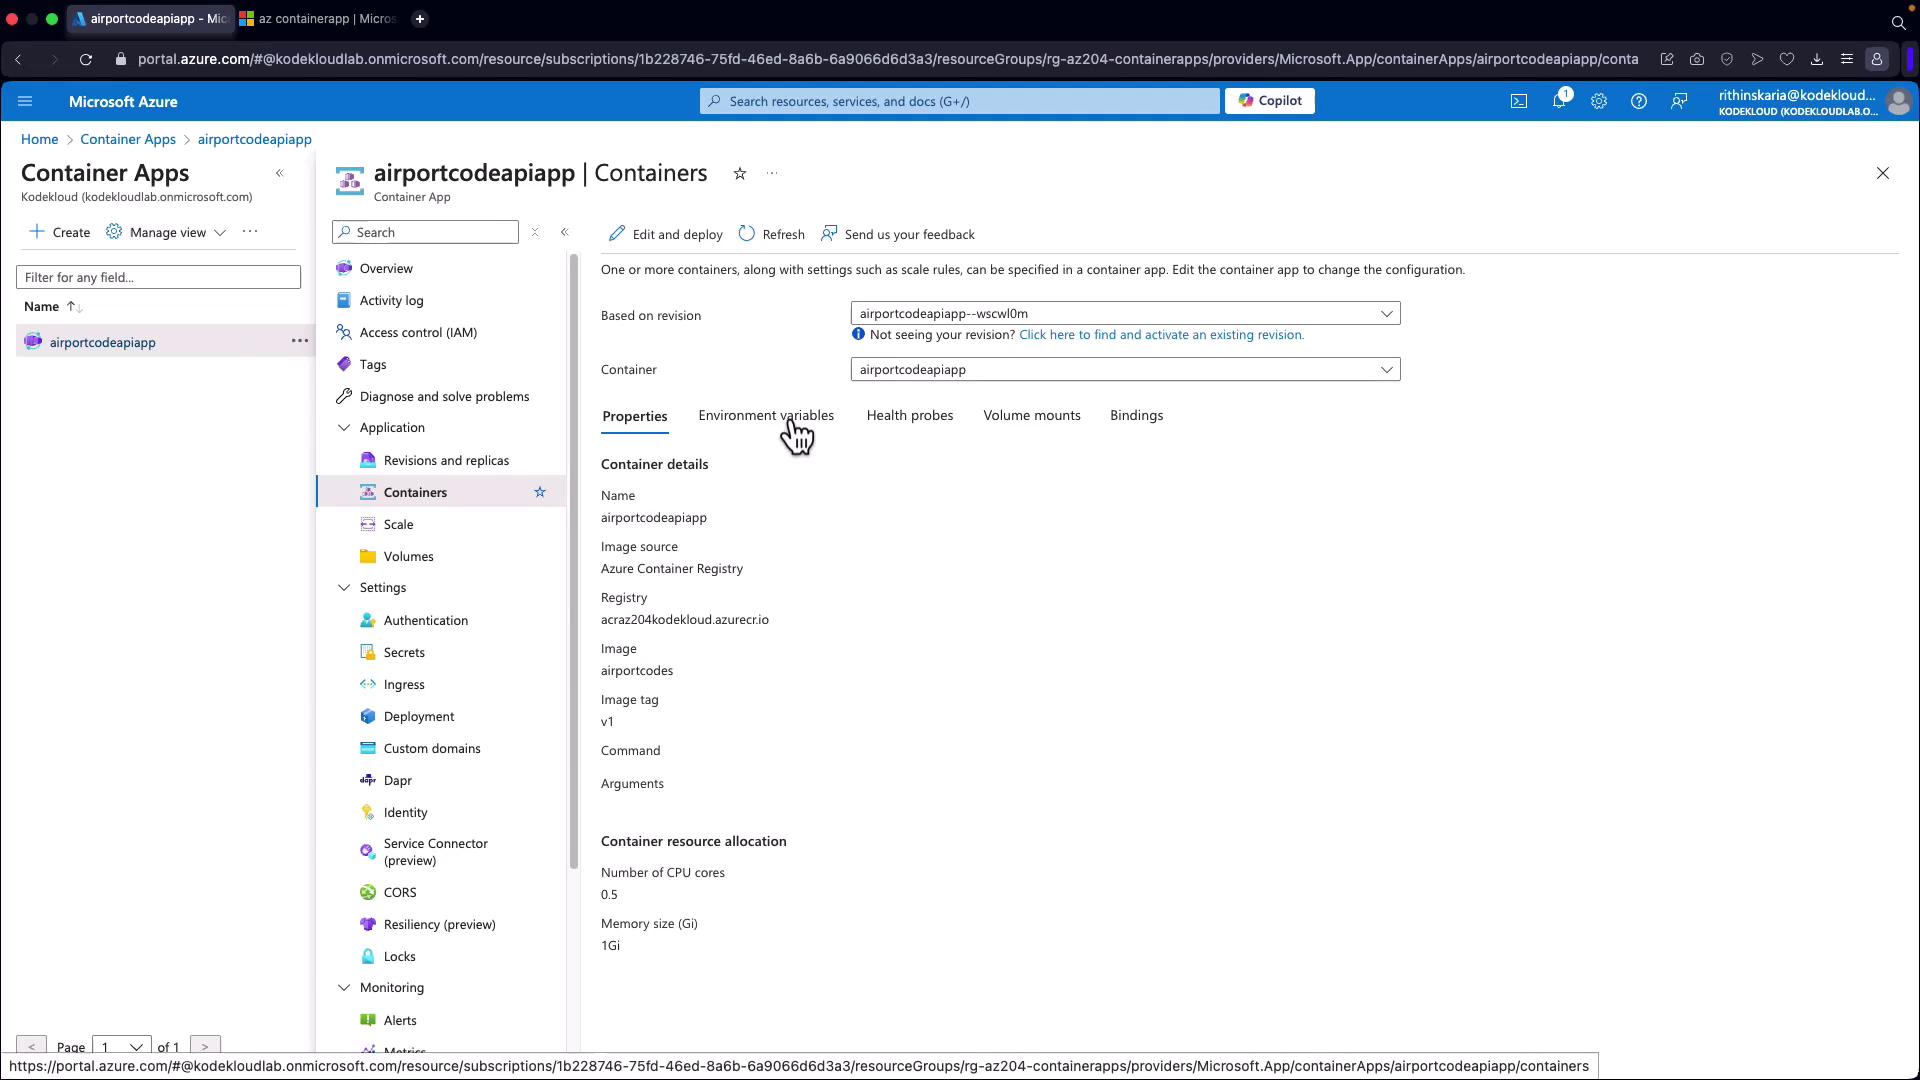Collapse the Application menu group
Screen dimensions: 1920x1080
click(344, 428)
